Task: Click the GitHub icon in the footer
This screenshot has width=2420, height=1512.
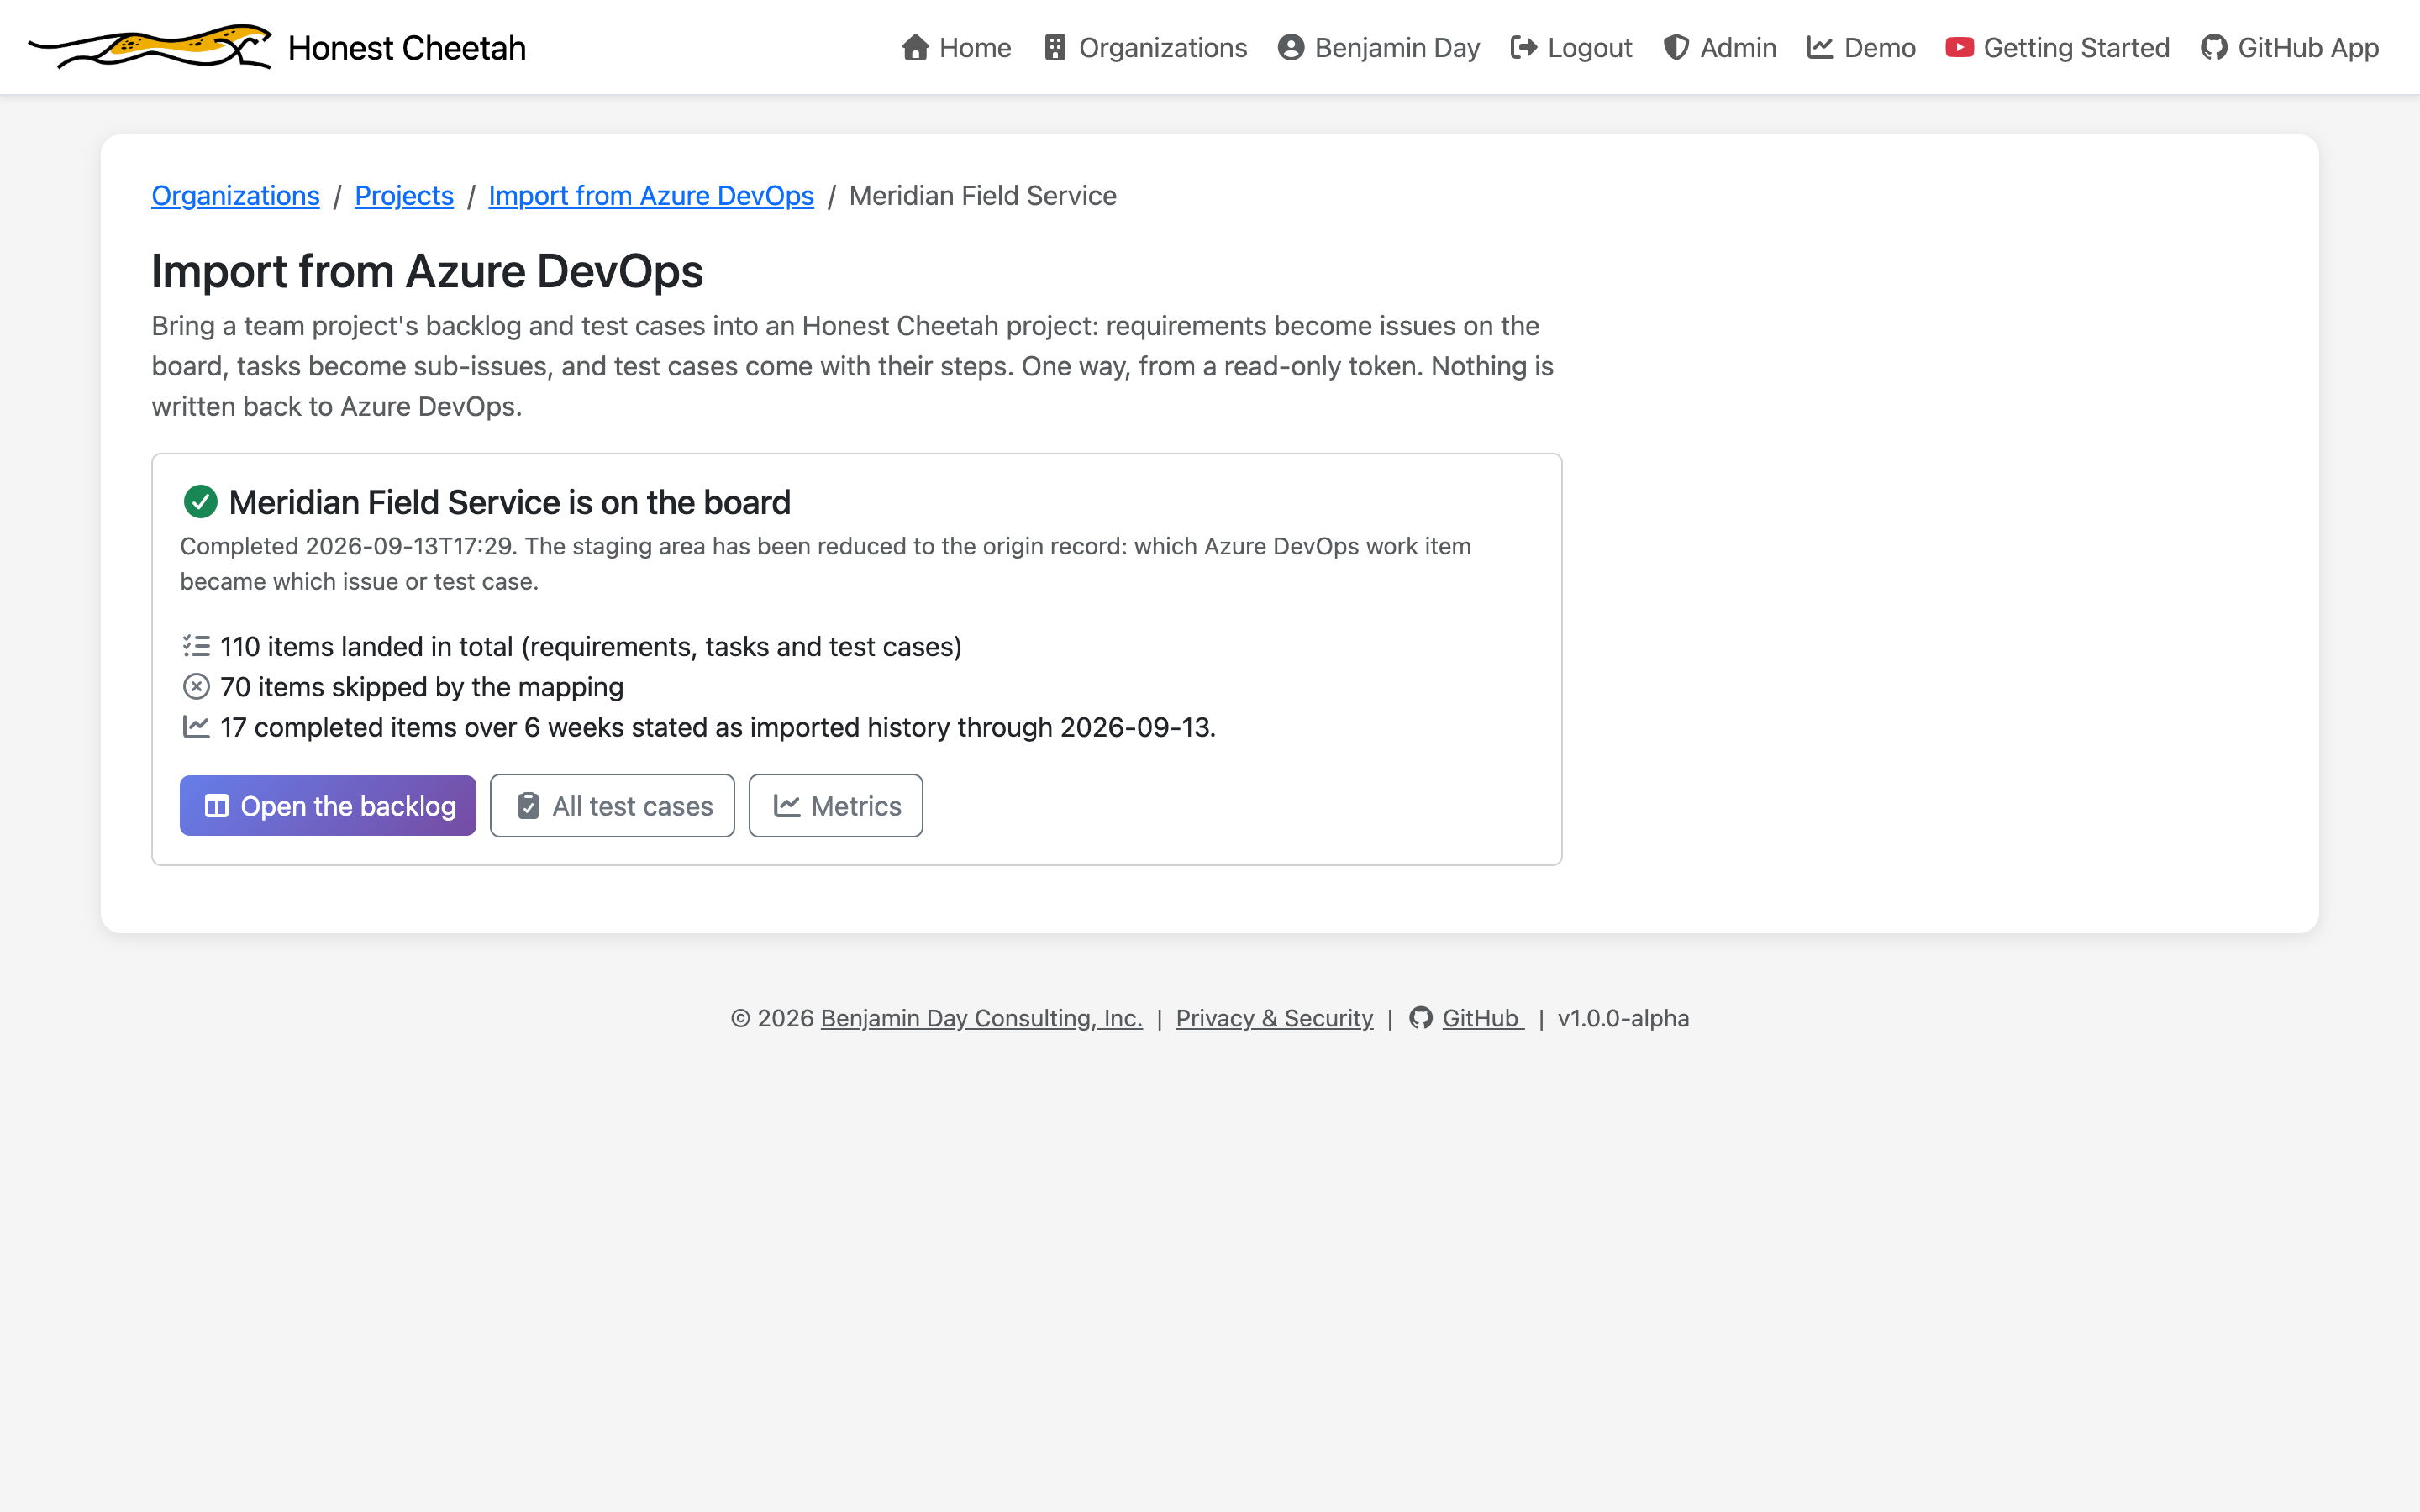Action: [1420, 1018]
